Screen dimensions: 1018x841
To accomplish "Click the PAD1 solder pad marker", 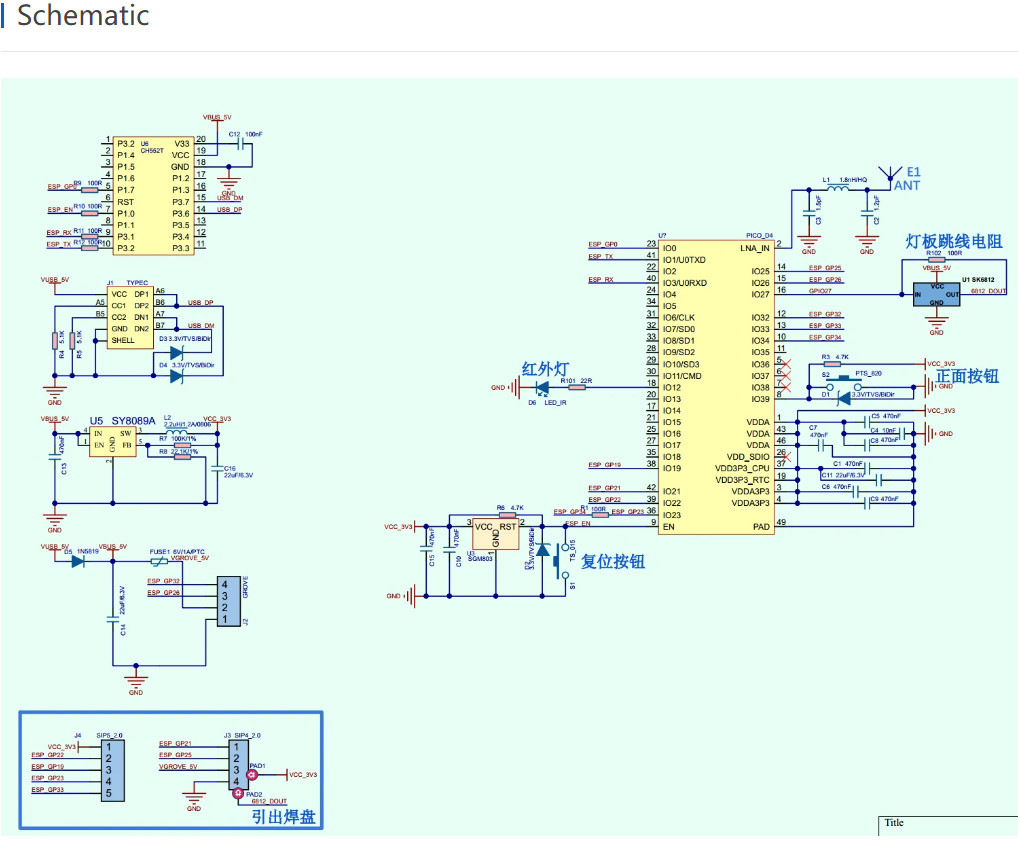I will [x=252, y=774].
